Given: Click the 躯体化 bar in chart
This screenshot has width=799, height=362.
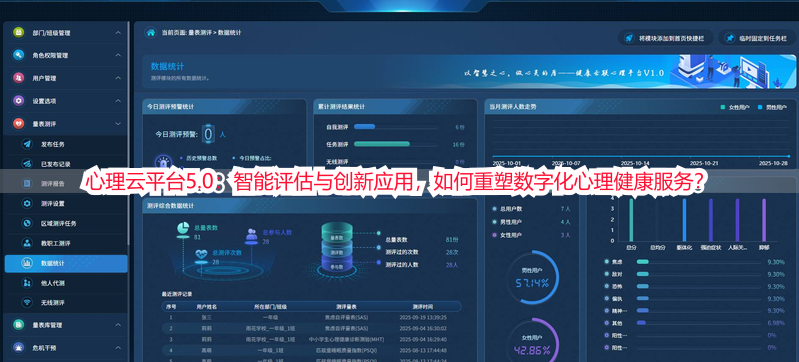Looking at the screenshot, I should [684, 220].
